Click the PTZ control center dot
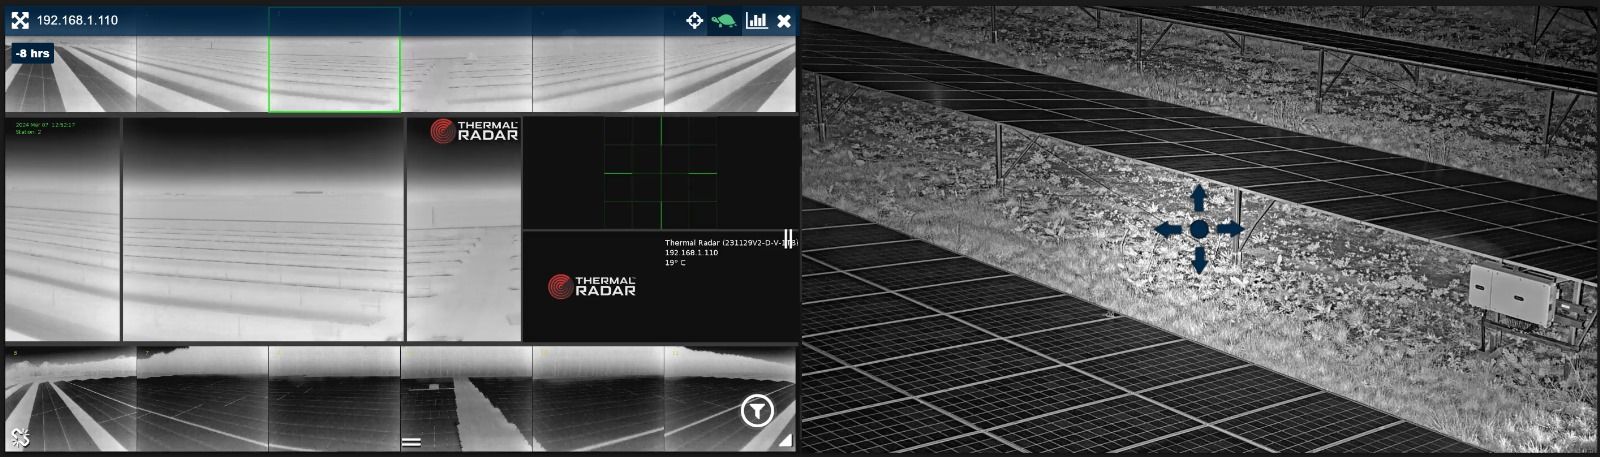 tap(1198, 229)
